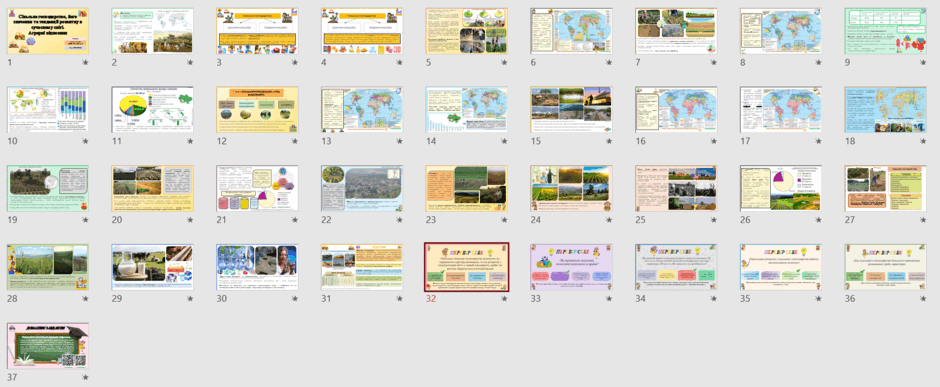This screenshot has height=387, width=940.
Task: Pick slide 15 photo collage thumbnail
Action: (x=571, y=110)
